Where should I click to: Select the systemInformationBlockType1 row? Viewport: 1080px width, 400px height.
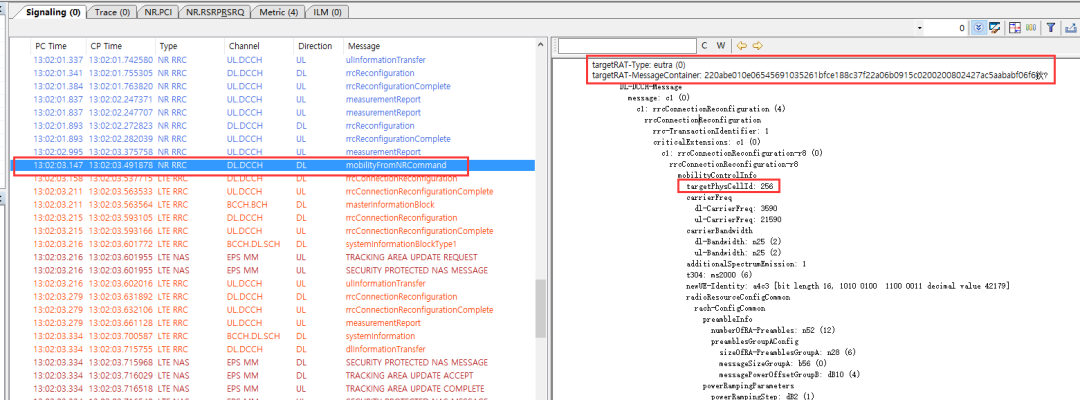tap(273, 244)
